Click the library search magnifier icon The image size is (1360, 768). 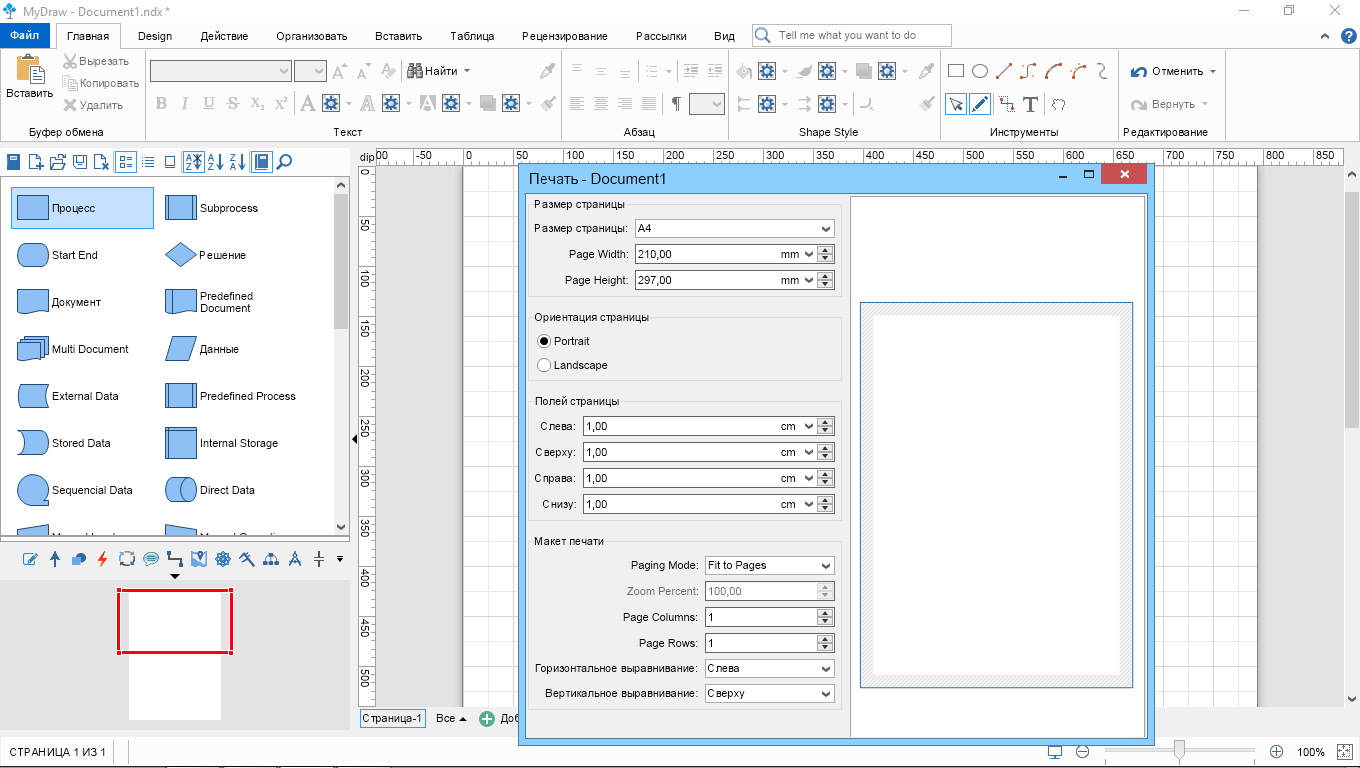coord(284,162)
